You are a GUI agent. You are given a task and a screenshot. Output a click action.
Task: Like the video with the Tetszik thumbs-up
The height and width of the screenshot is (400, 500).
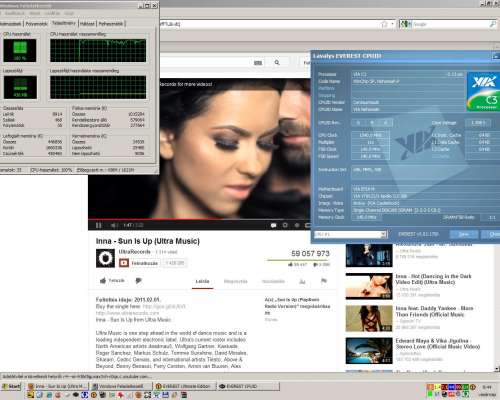click(112, 281)
